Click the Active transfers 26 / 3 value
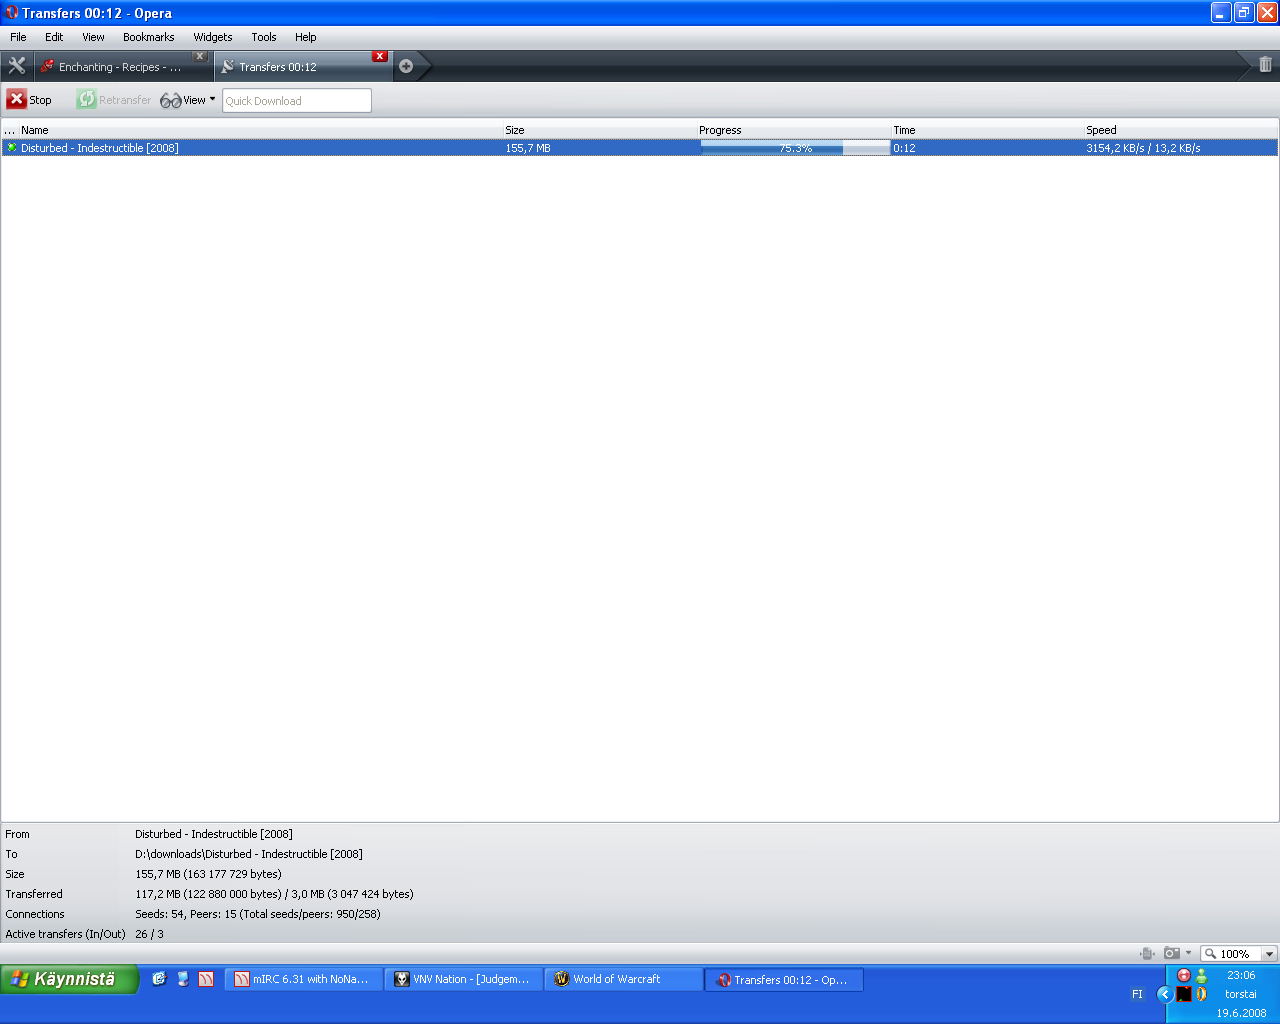The image size is (1280, 1024). pyautogui.click(x=149, y=934)
